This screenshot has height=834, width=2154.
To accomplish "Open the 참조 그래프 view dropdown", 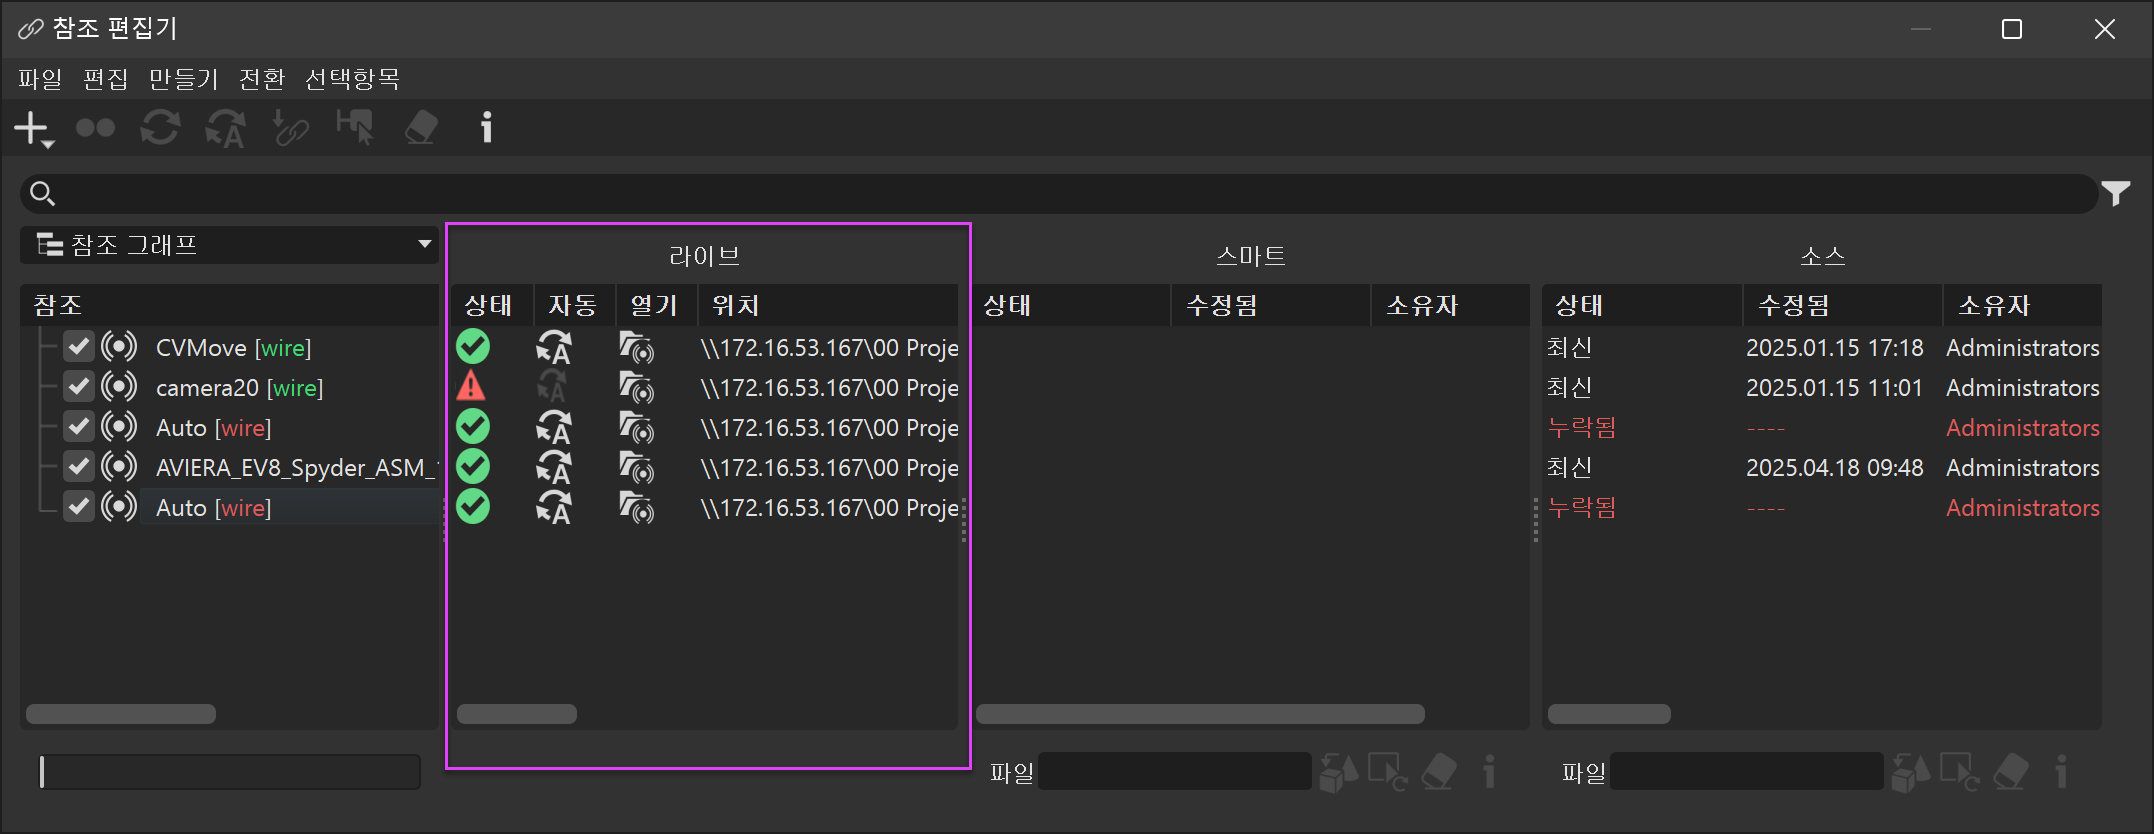I will click(230, 245).
